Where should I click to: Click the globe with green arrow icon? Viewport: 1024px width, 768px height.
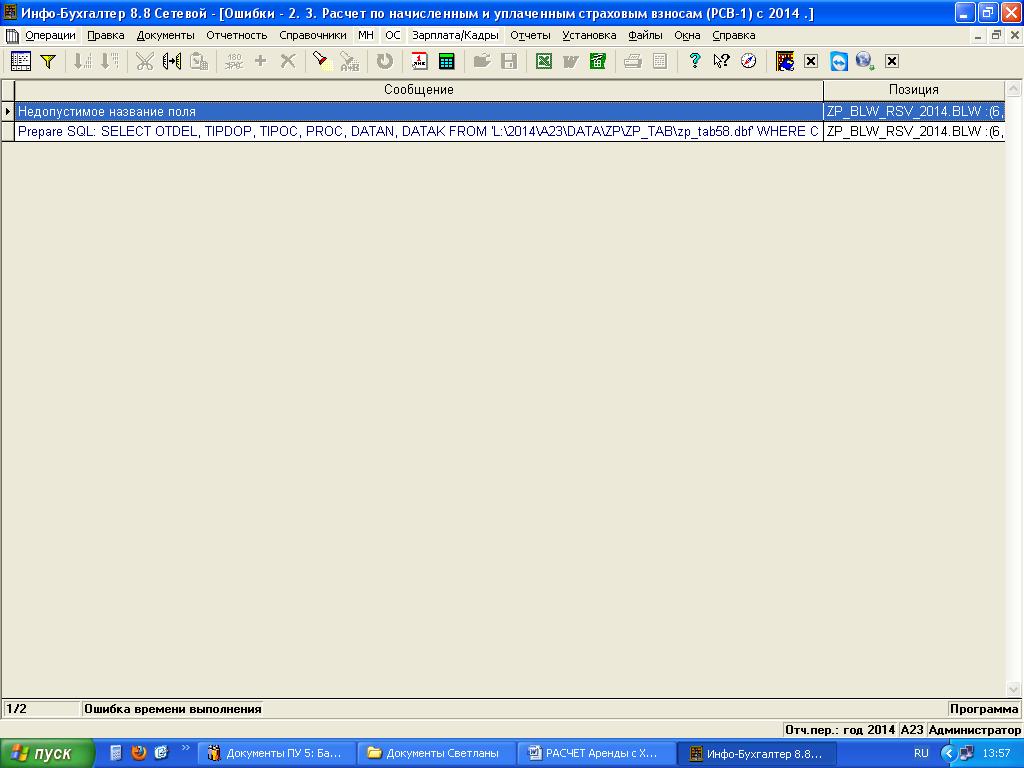[x=865, y=61]
